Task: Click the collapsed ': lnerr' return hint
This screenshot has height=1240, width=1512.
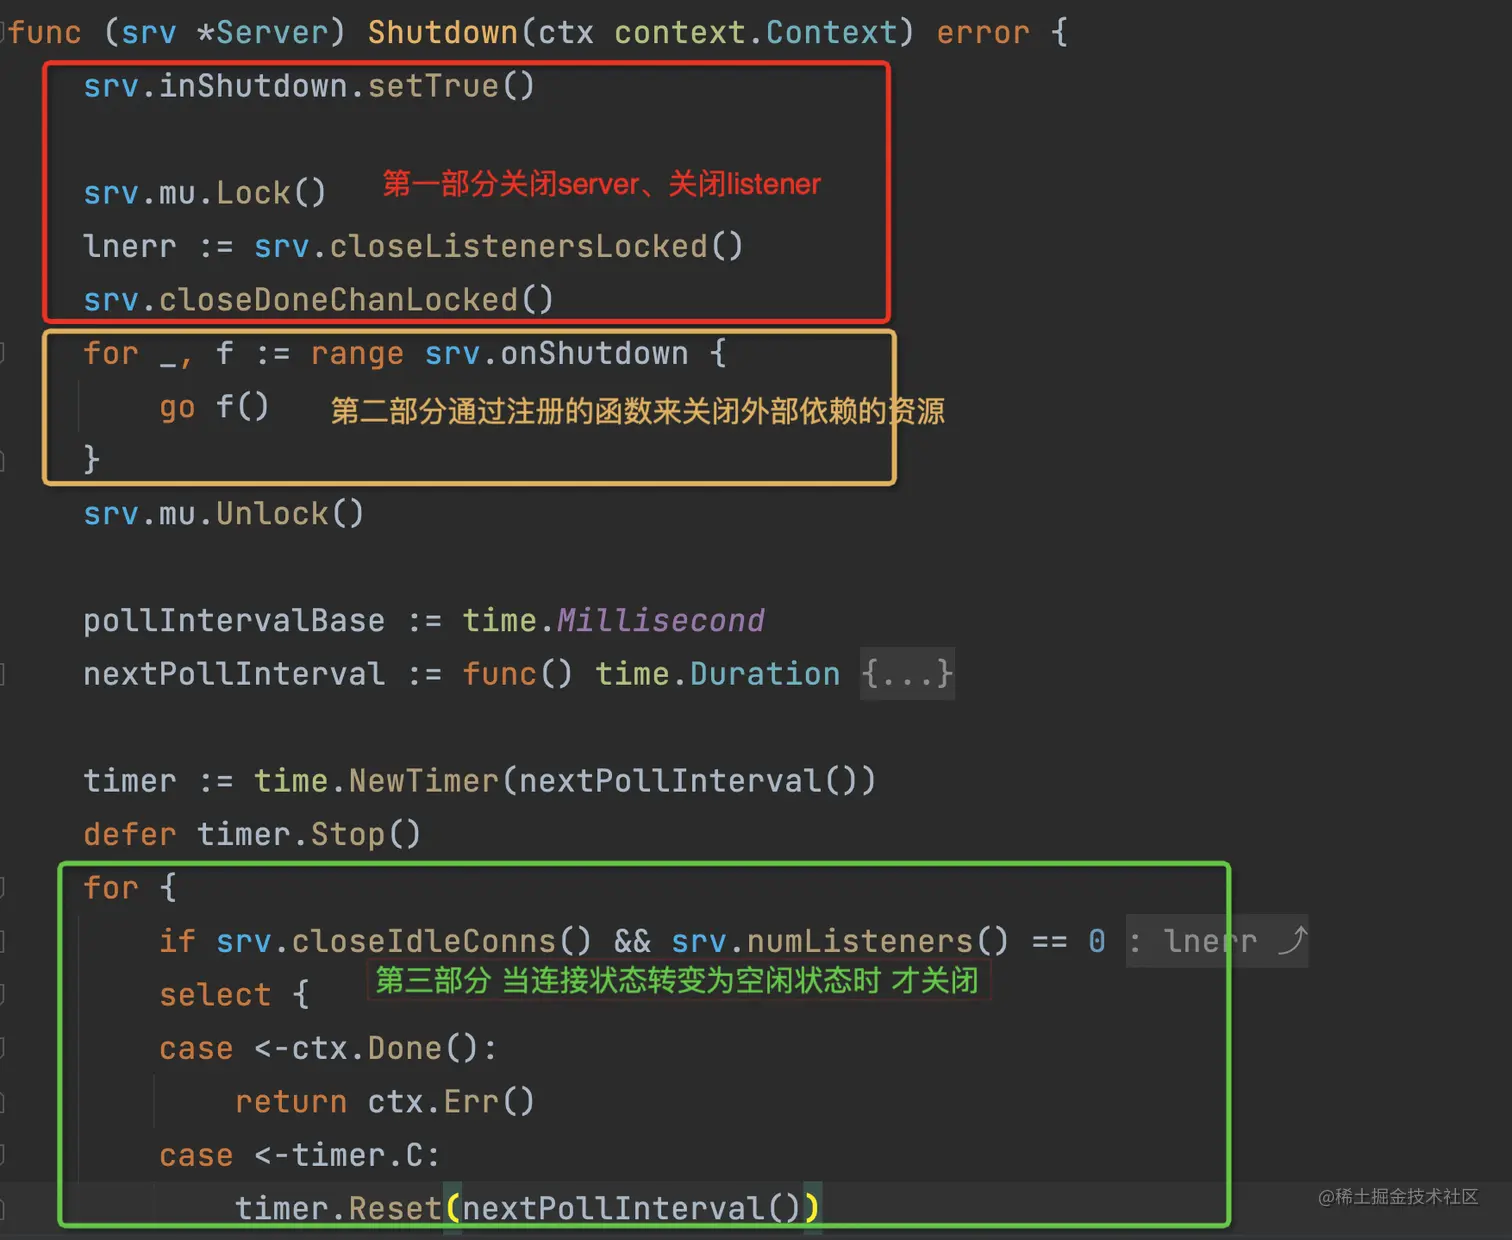Action: tap(1217, 941)
